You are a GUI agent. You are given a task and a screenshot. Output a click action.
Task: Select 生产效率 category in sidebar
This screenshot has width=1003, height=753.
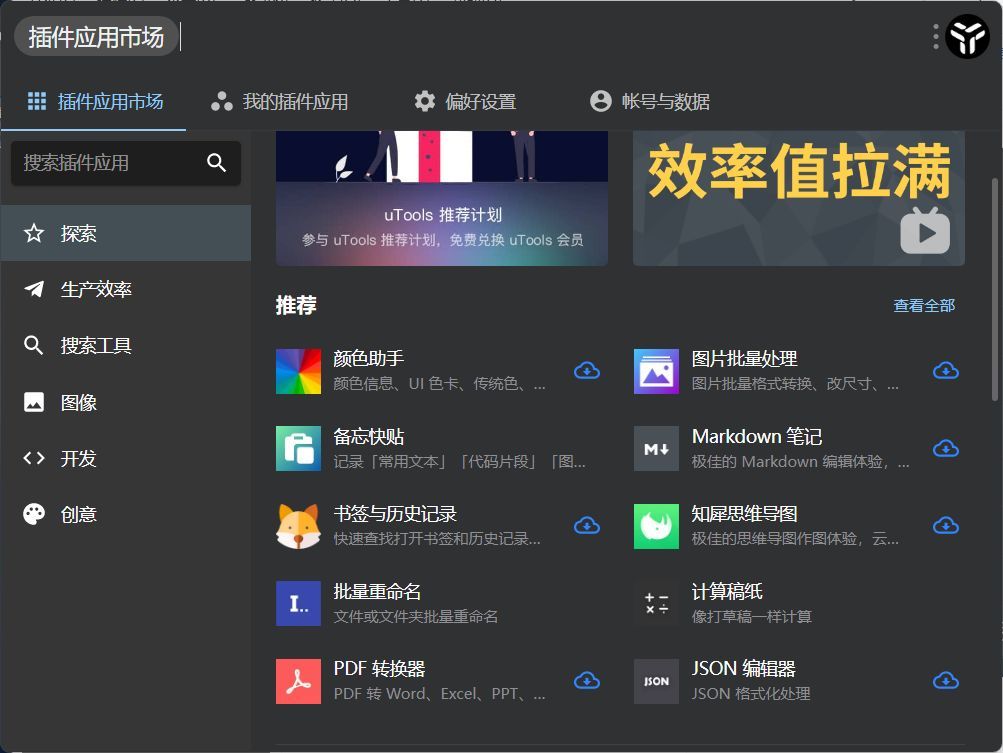coord(126,289)
